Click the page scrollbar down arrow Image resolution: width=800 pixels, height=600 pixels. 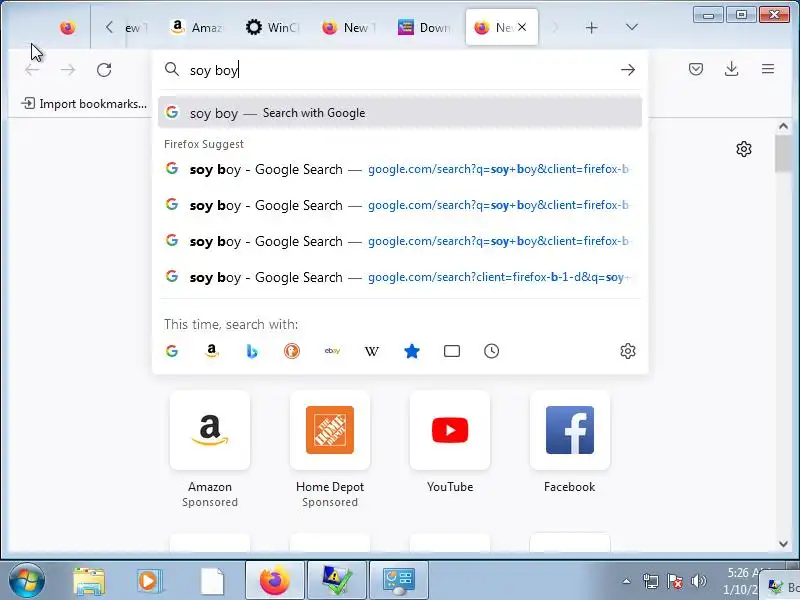click(x=784, y=544)
